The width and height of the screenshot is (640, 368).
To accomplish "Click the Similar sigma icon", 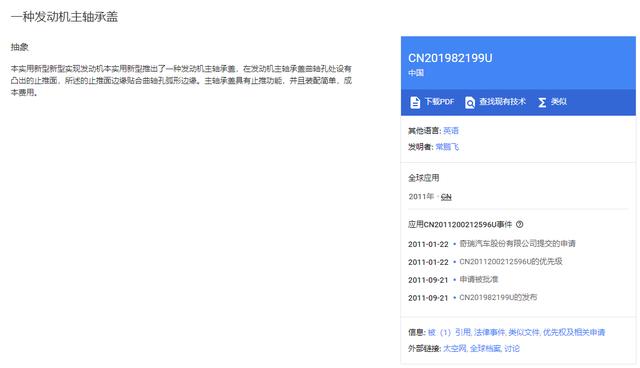I will pos(542,102).
